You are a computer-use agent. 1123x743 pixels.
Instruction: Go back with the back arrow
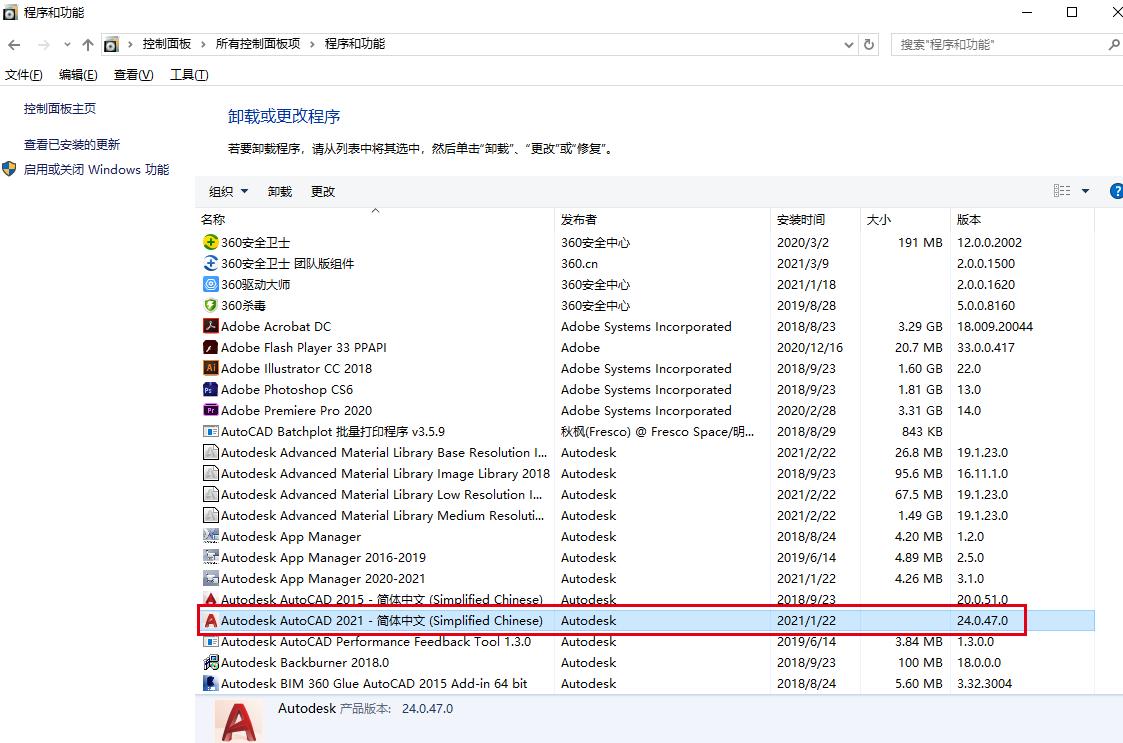tap(14, 44)
